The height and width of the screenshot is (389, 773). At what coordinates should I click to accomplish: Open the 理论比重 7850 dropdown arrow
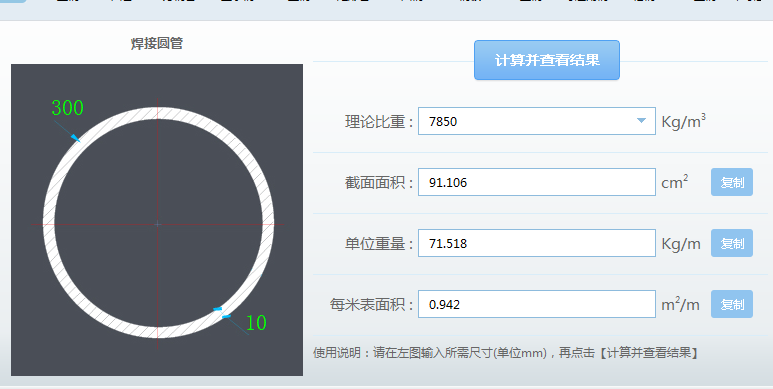641,121
